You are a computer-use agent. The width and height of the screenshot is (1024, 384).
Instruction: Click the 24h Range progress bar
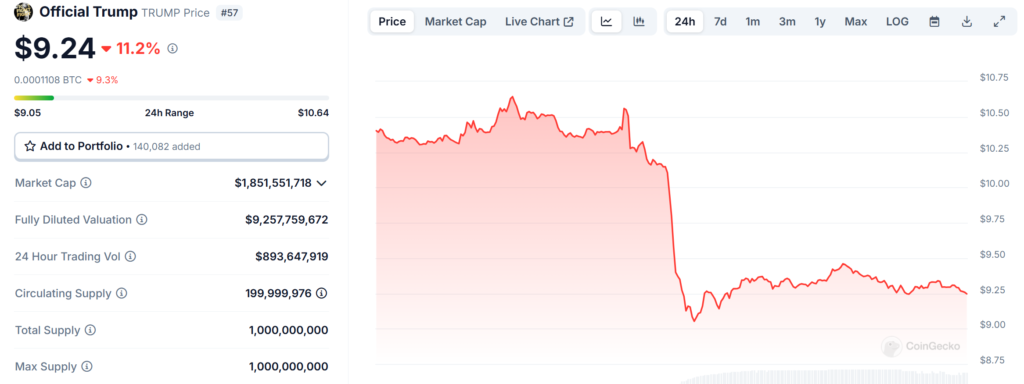tap(172, 98)
